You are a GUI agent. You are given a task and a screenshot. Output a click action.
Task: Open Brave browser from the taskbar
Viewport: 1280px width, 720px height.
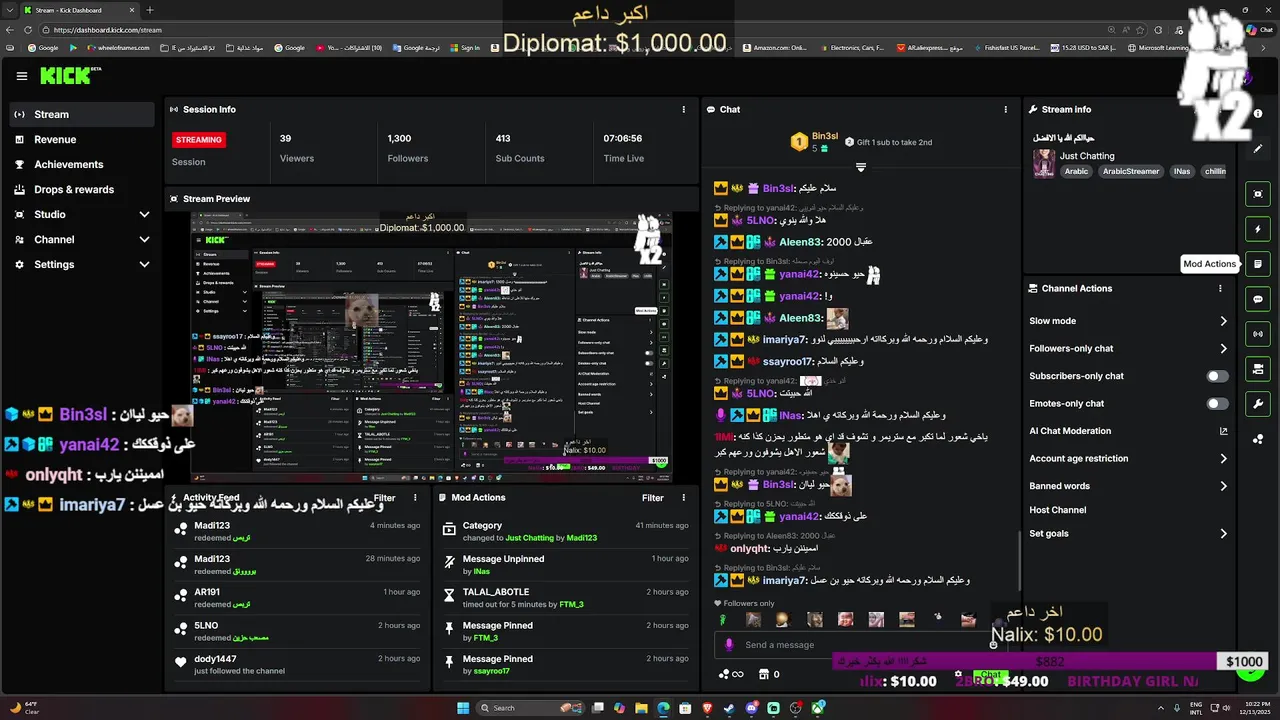click(x=708, y=708)
